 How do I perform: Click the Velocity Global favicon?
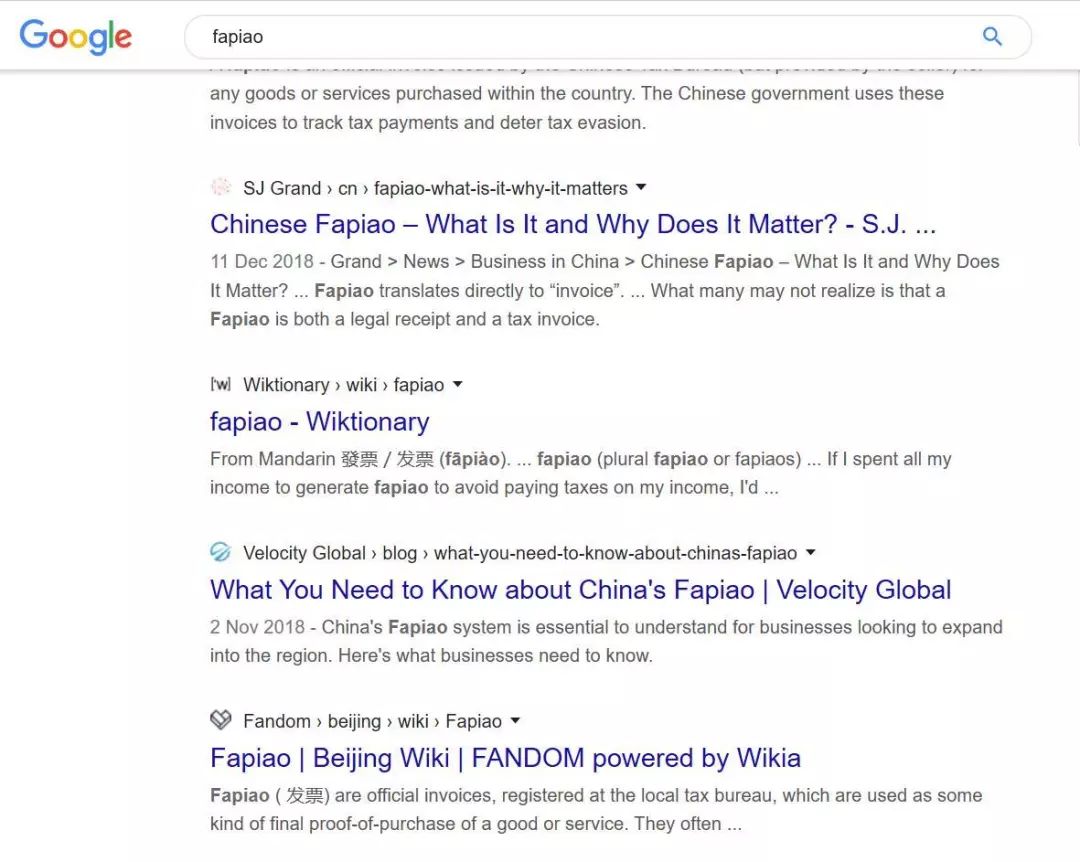click(220, 552)
